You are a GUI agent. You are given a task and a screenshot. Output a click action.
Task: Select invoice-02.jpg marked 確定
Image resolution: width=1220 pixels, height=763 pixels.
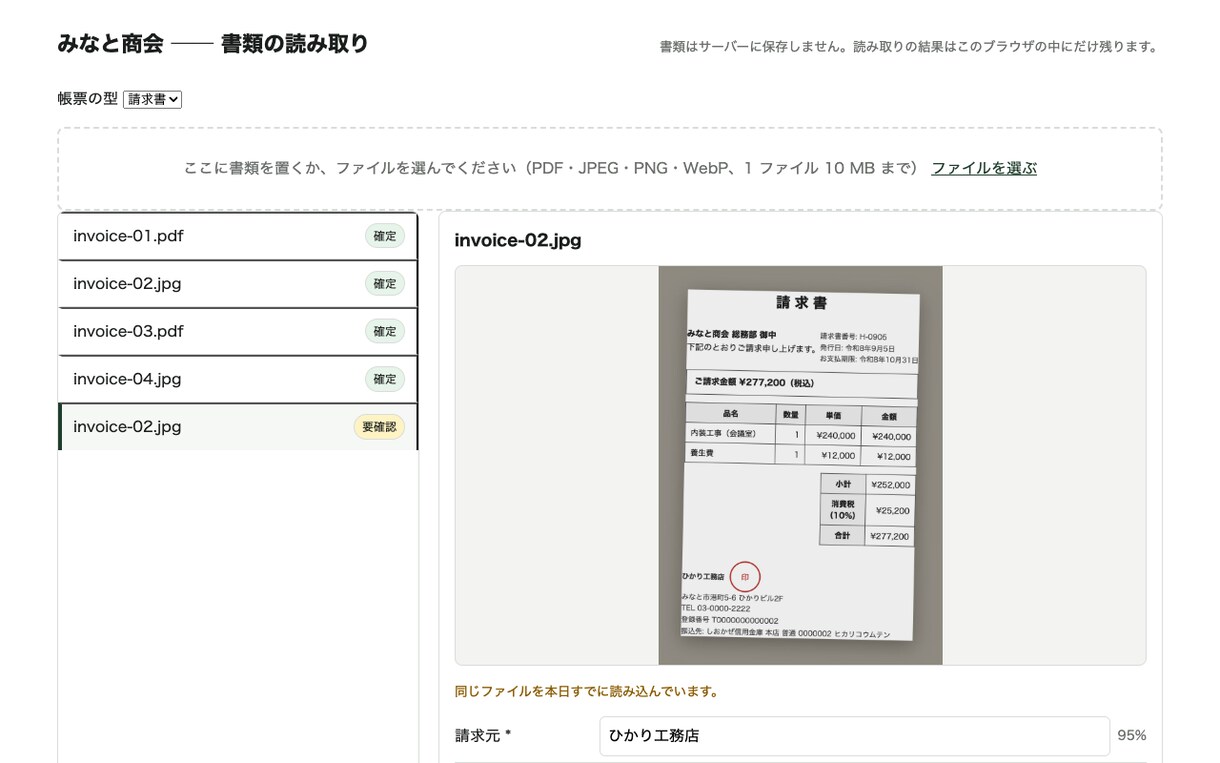tap(237, 284)
